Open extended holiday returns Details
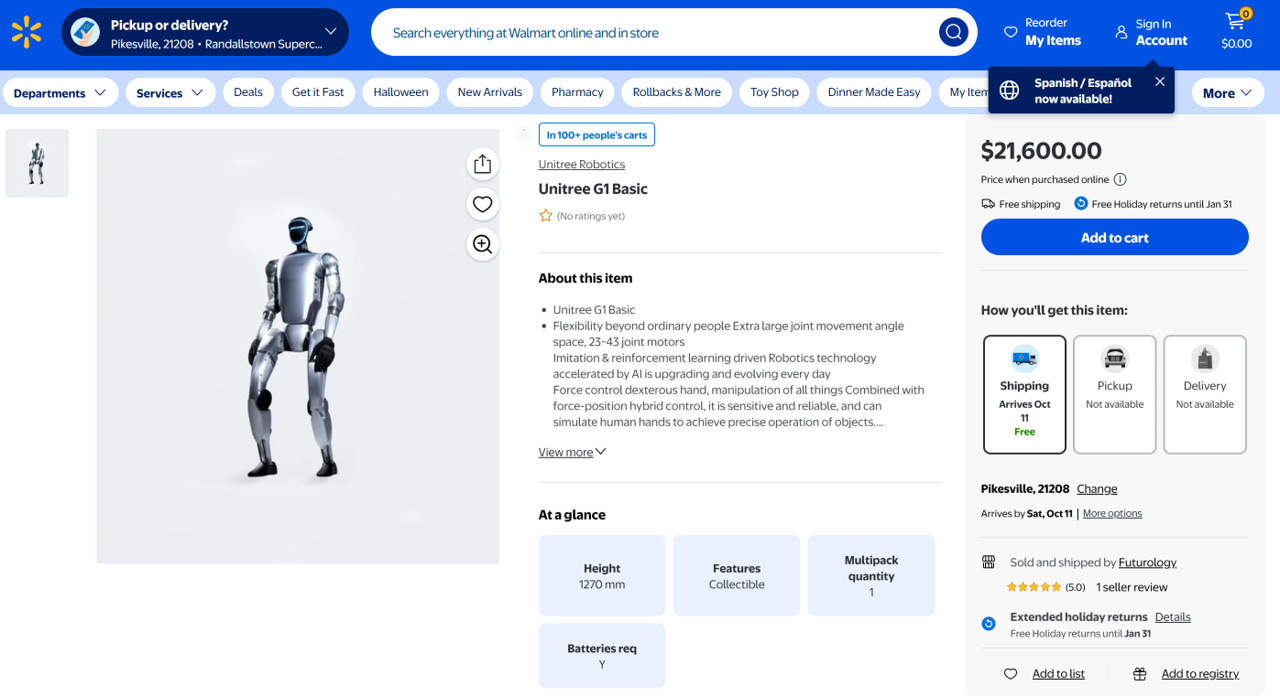The image size is (1280, 696). (1173, 617)
